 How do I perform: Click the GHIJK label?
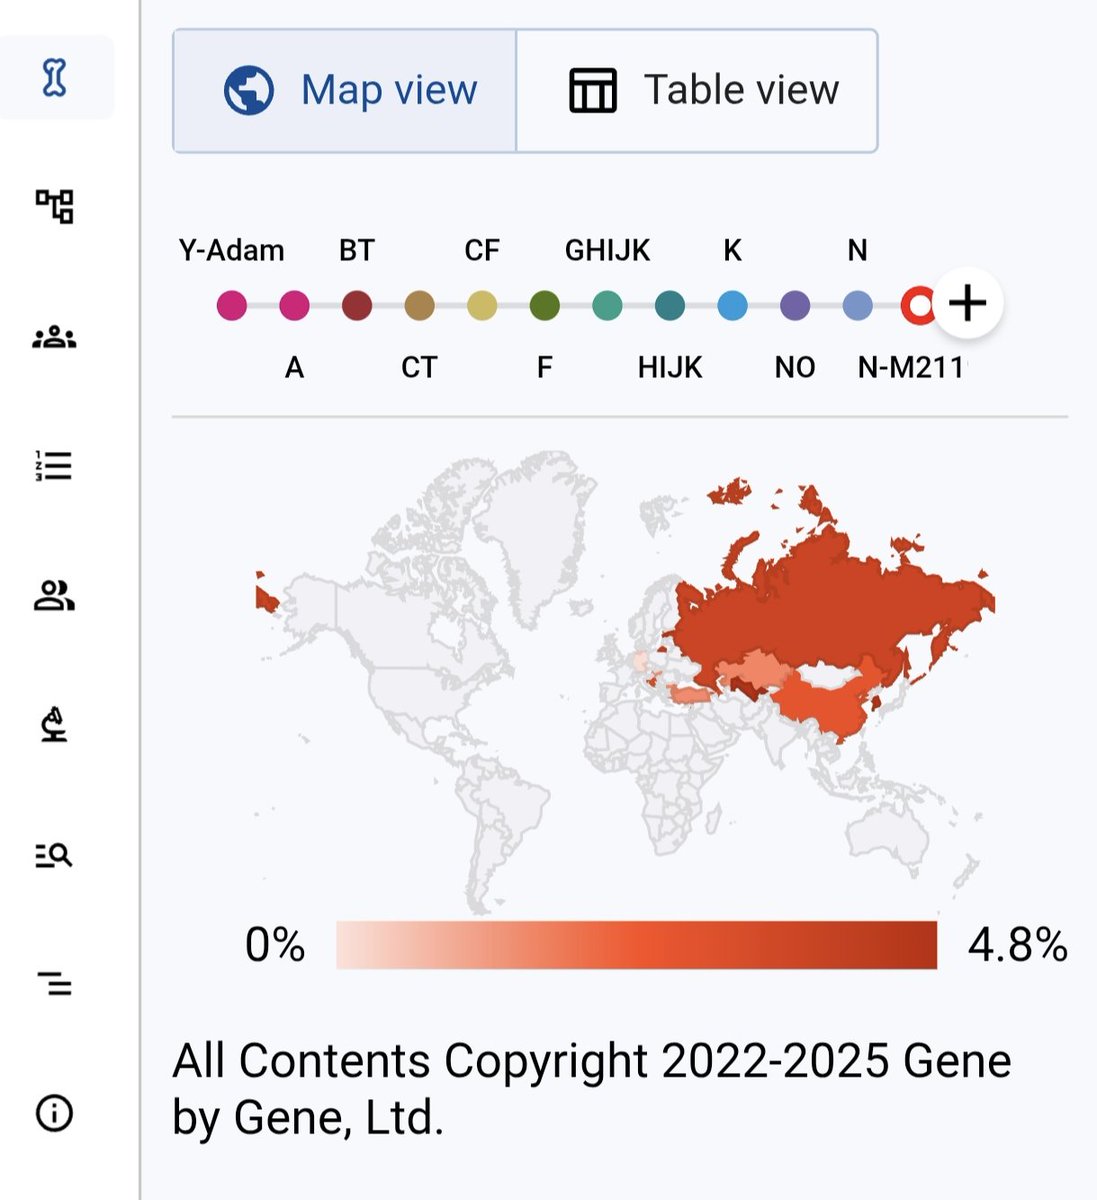(608, 250)
